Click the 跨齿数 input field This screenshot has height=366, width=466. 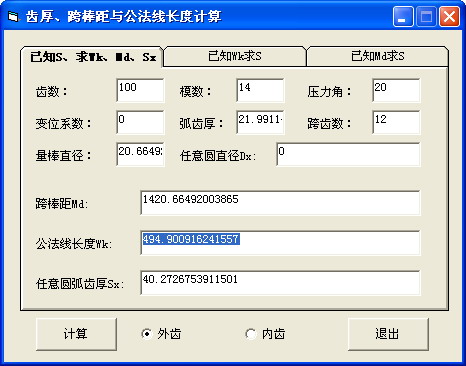pos(396,122)
